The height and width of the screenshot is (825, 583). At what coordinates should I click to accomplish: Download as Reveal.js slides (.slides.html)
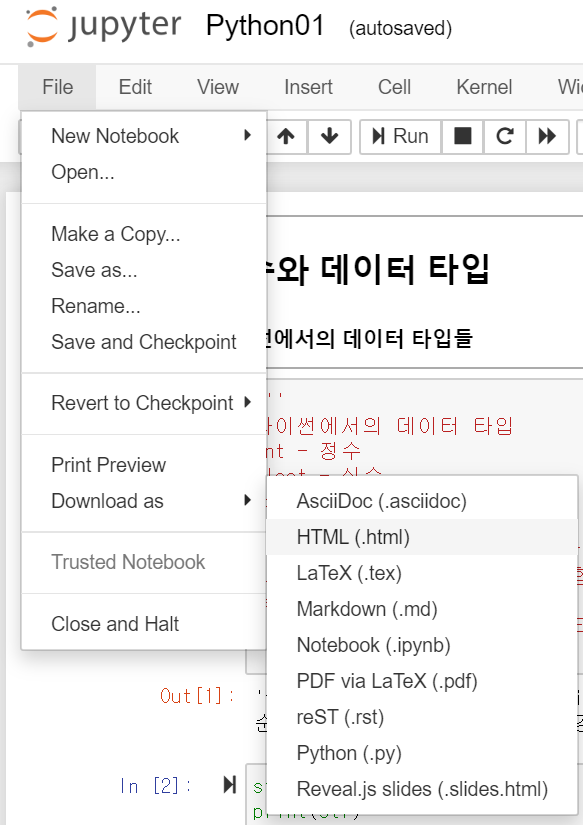pyautogui.click(x=422, y=789)
